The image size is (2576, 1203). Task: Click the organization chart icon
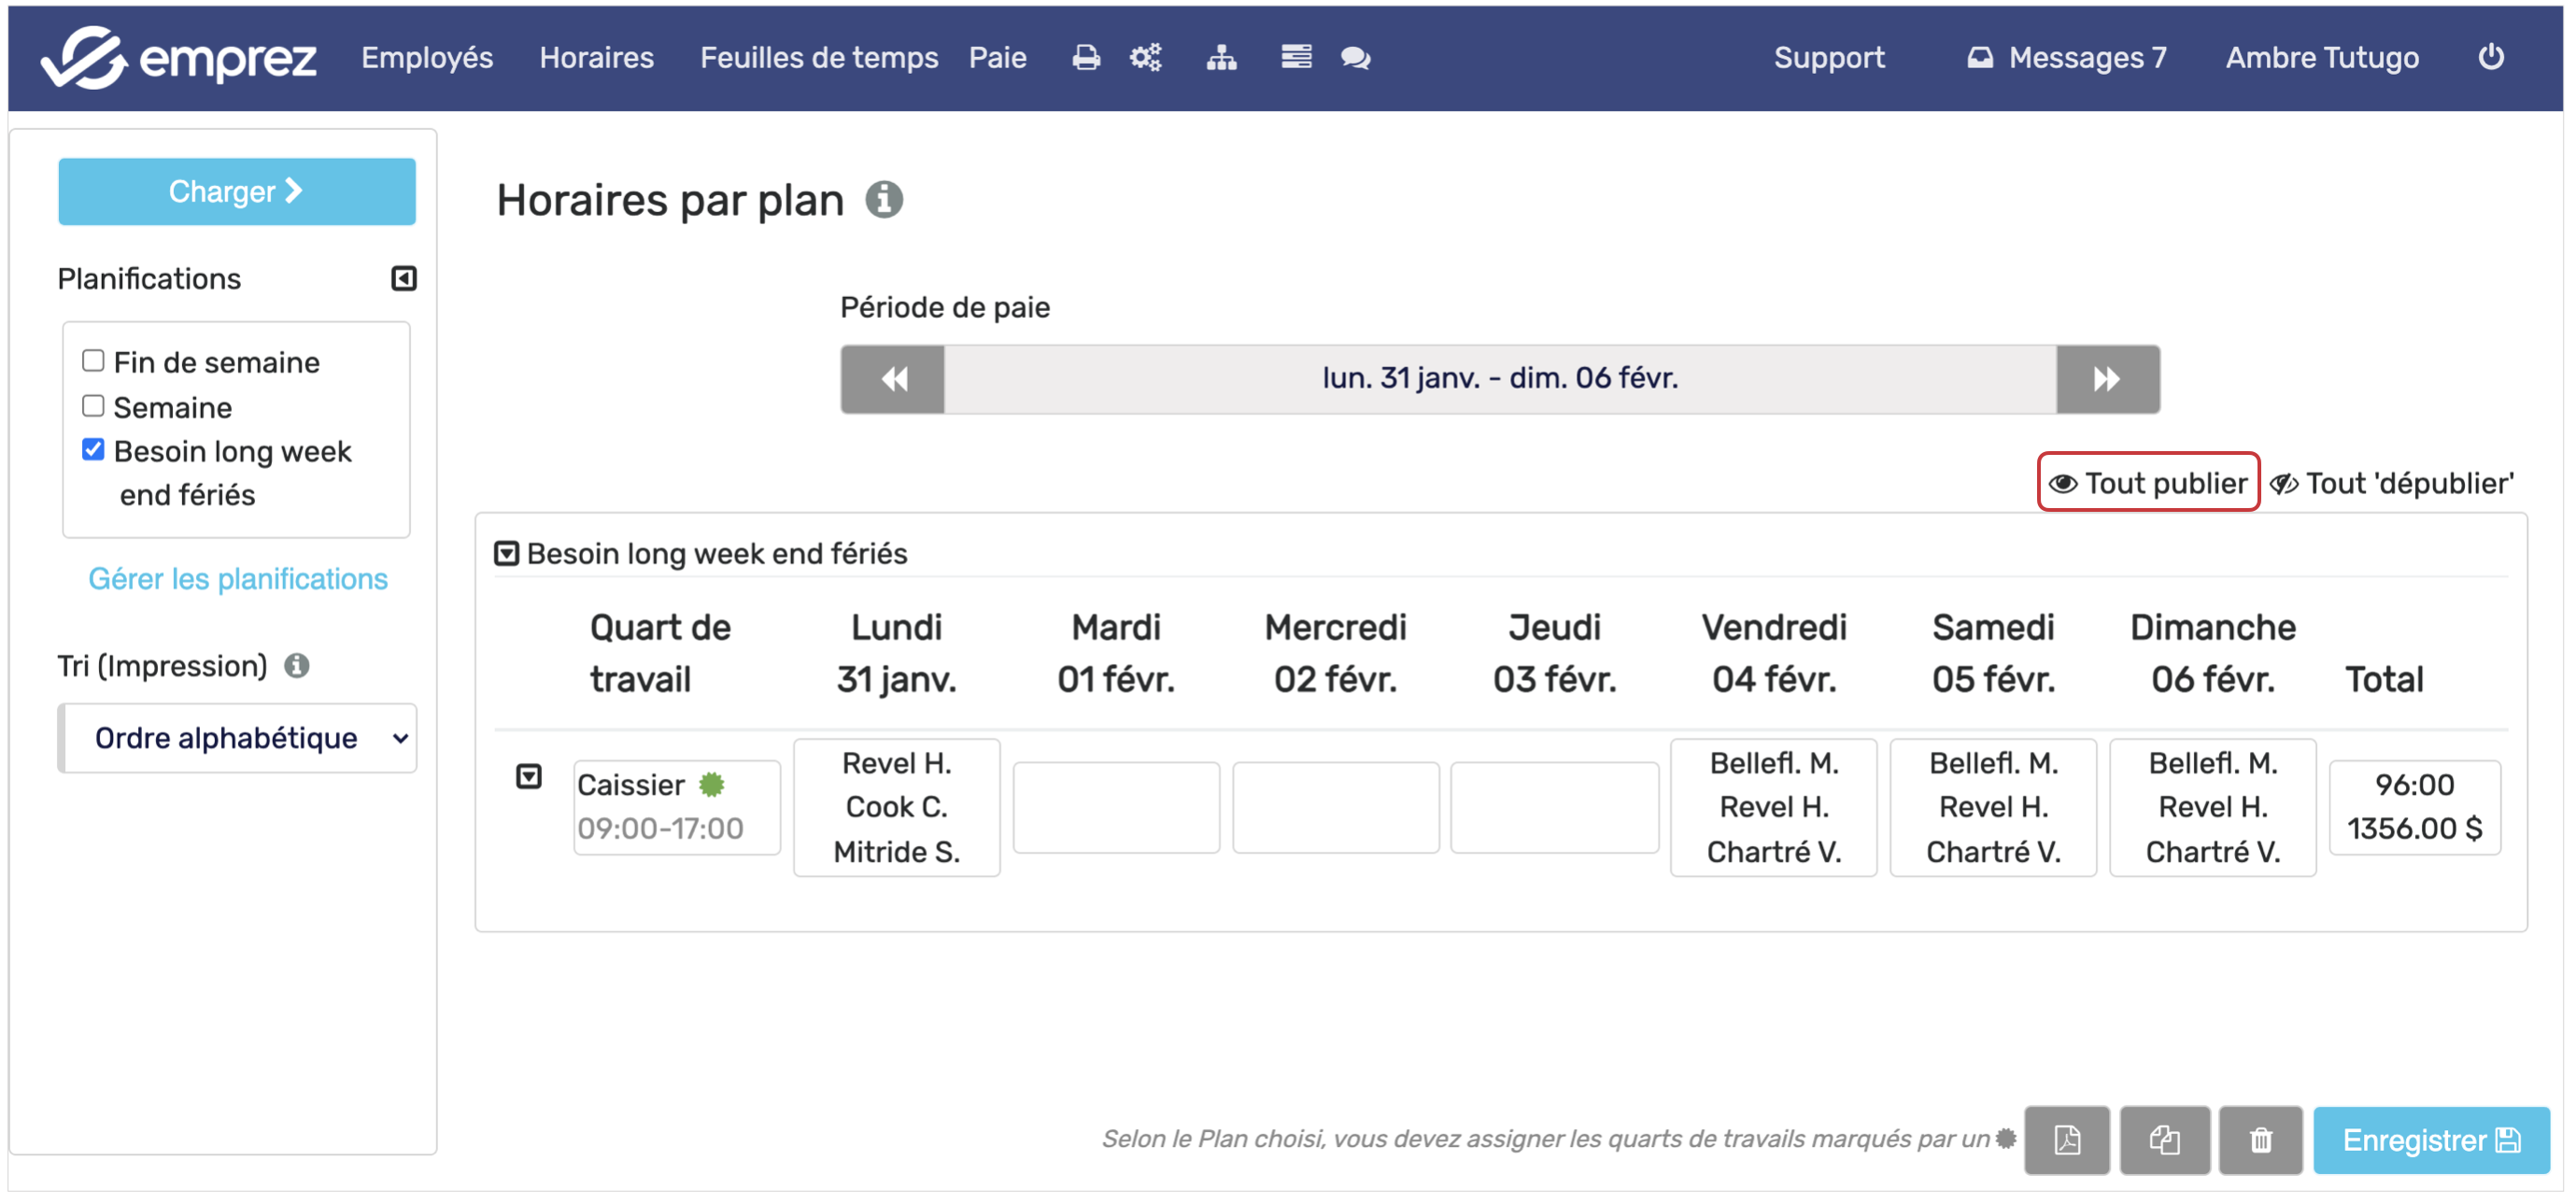coord(1220,58)
